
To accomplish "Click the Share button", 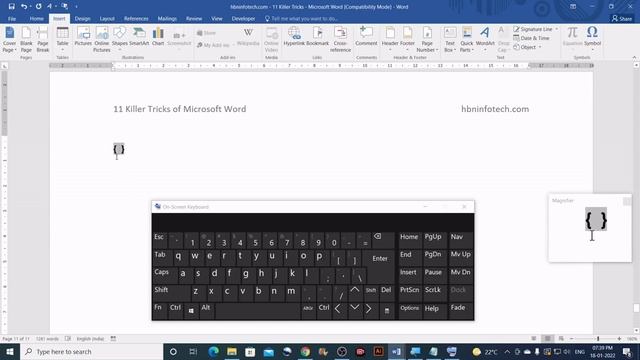I will [622, 19].
